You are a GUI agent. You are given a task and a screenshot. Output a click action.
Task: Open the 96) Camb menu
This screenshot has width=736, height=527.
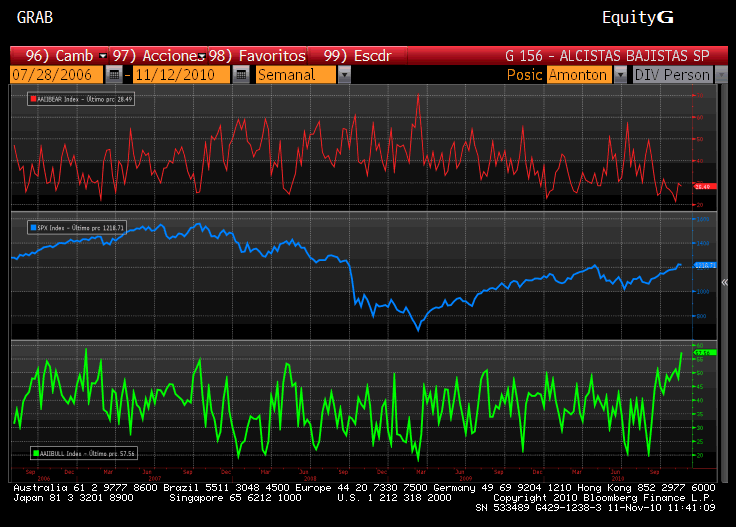(59, 56)
